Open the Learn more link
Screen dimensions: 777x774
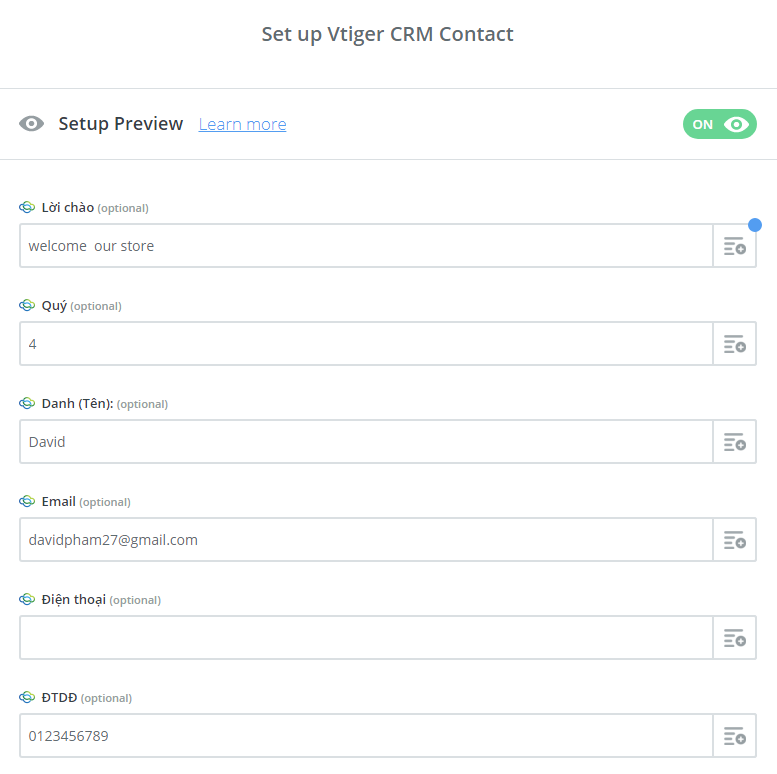pyautogui.click(x=242, y=125)
